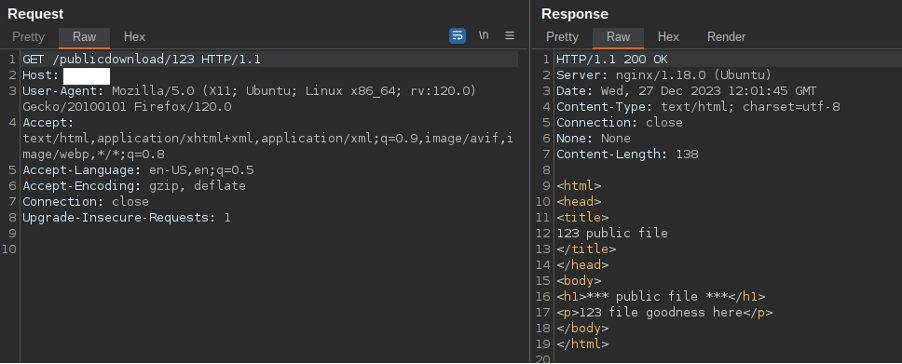Image resolution: width=902 pixels, height=364 pixels.
Task: Click the Accept-Language: en-US header
Action: click(x=138, y=170)
